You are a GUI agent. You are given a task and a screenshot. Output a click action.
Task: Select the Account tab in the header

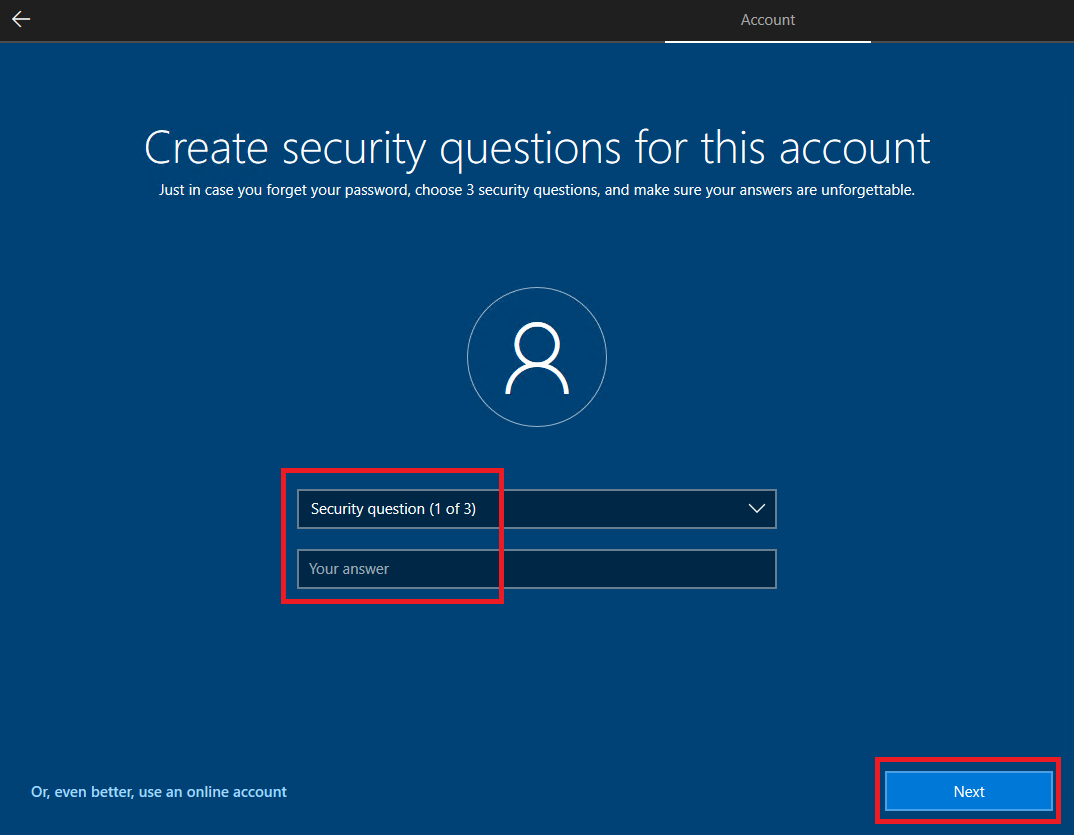tap(768, 20)
